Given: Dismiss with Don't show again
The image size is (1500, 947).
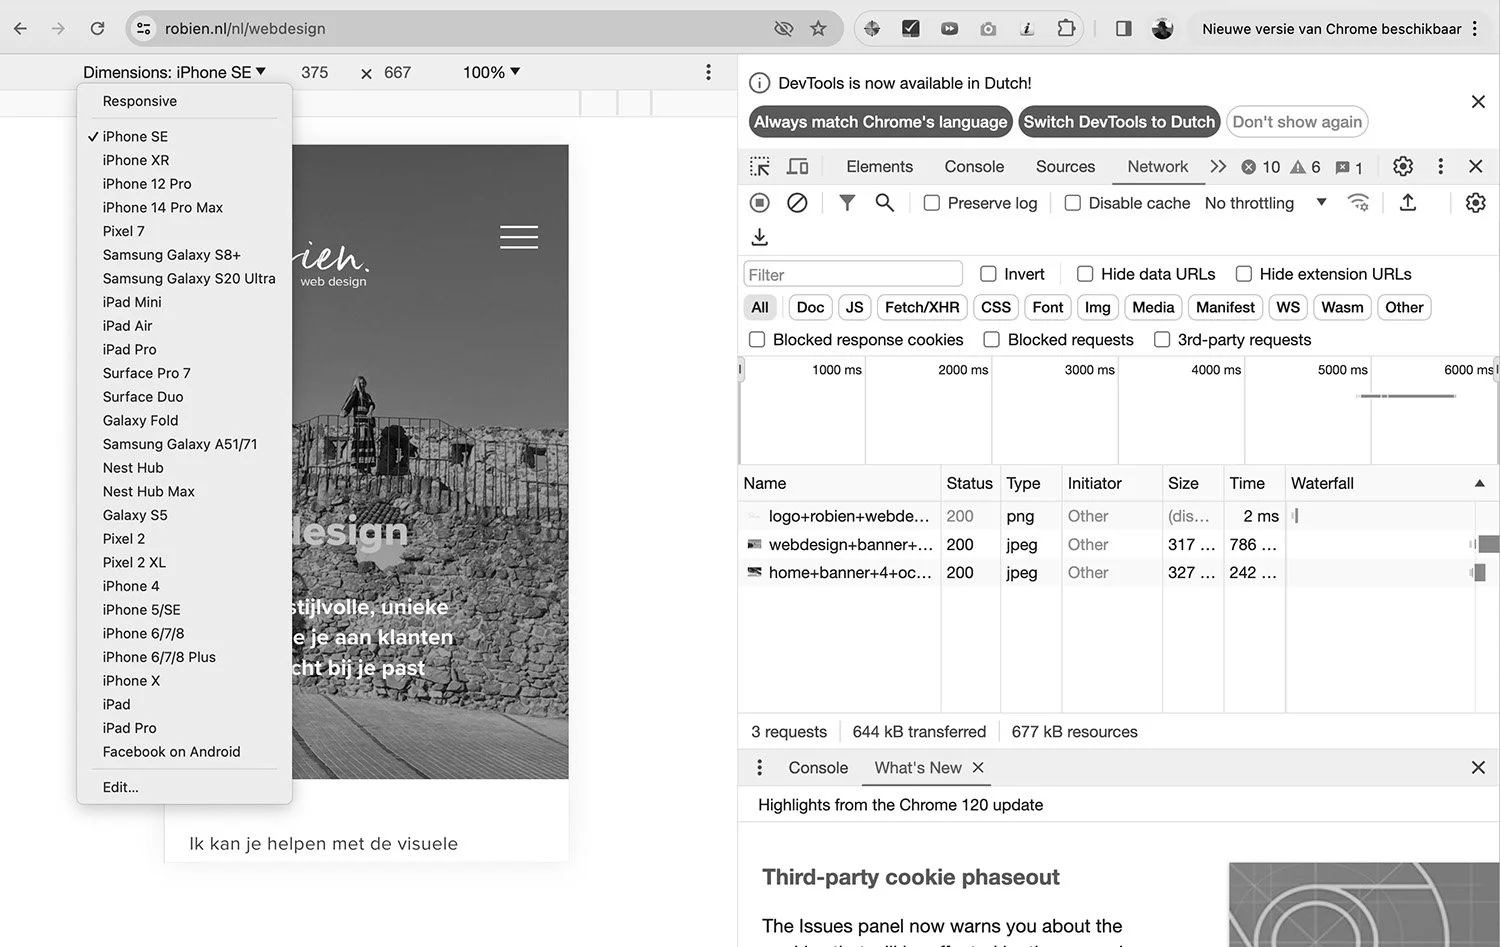Looking at the screenshot, I should (1297, 121).
